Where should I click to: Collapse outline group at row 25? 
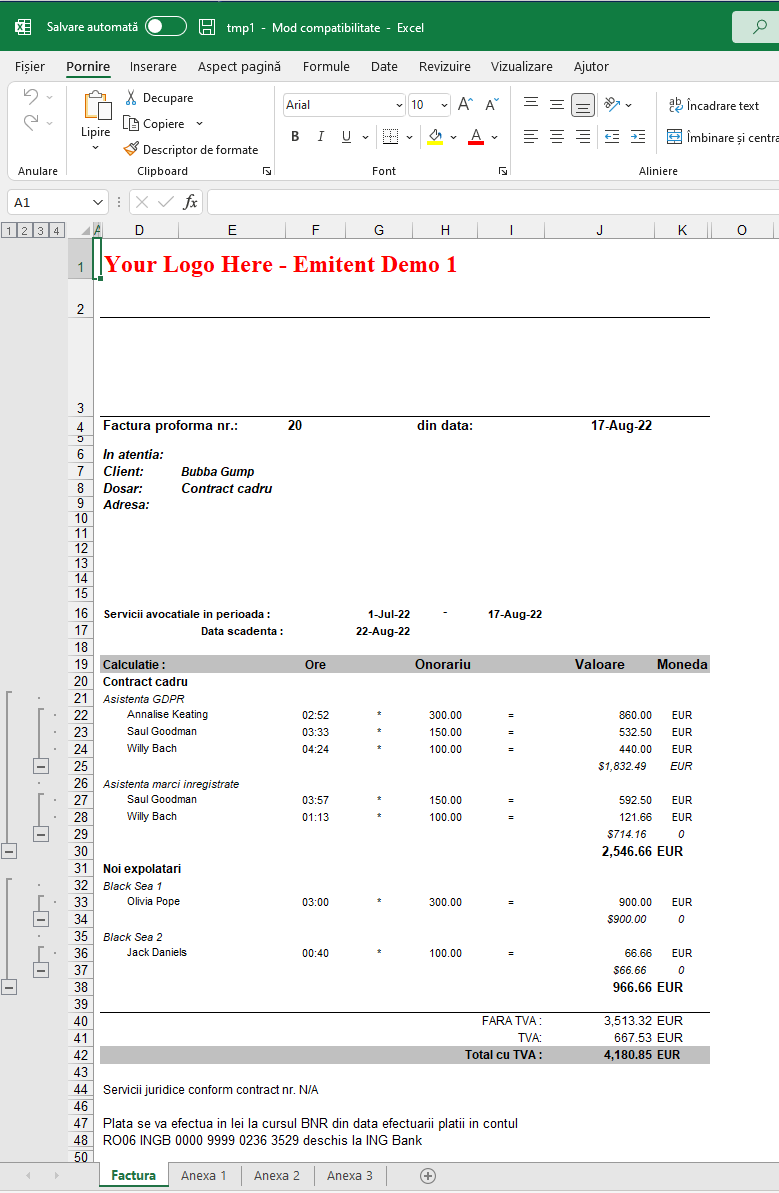[41, 766]
